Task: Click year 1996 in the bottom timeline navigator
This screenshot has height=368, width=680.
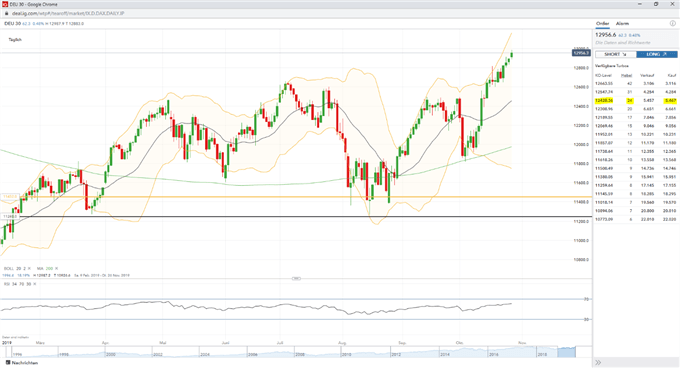Action: coord(16,355)
